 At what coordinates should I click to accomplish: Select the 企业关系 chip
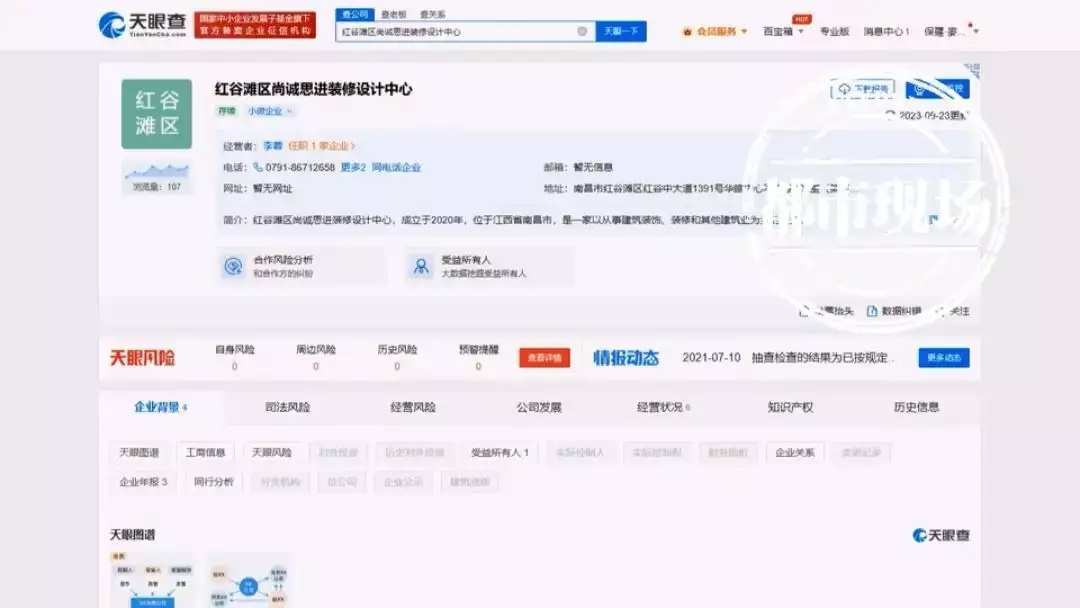pyautogui.click(x=795, y=452)
